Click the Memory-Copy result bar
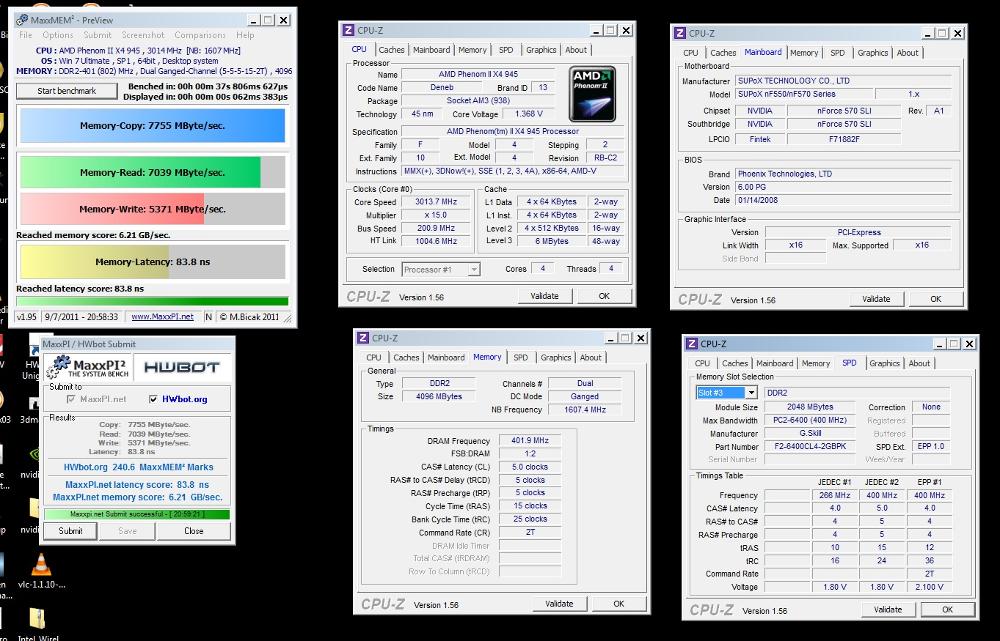The width and height of the screenshot is (1000, 641). 152,126
